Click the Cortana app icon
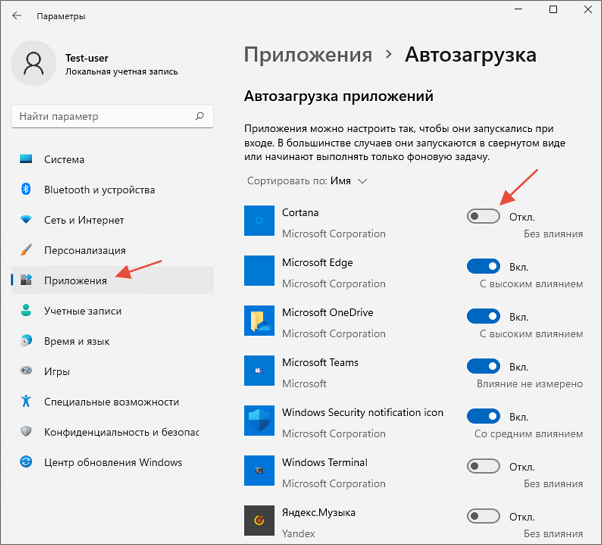 259,221
